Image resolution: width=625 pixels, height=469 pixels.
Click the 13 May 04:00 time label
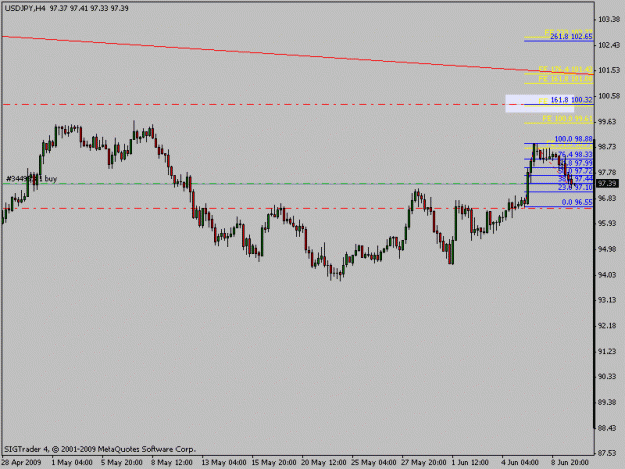224,463
